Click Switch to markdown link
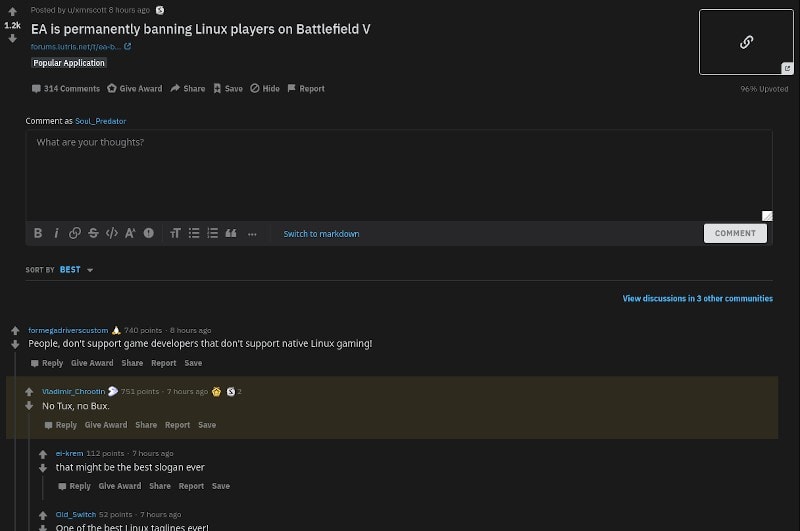The width and height of the screenshot is (800, 531). tap(321, 234)
